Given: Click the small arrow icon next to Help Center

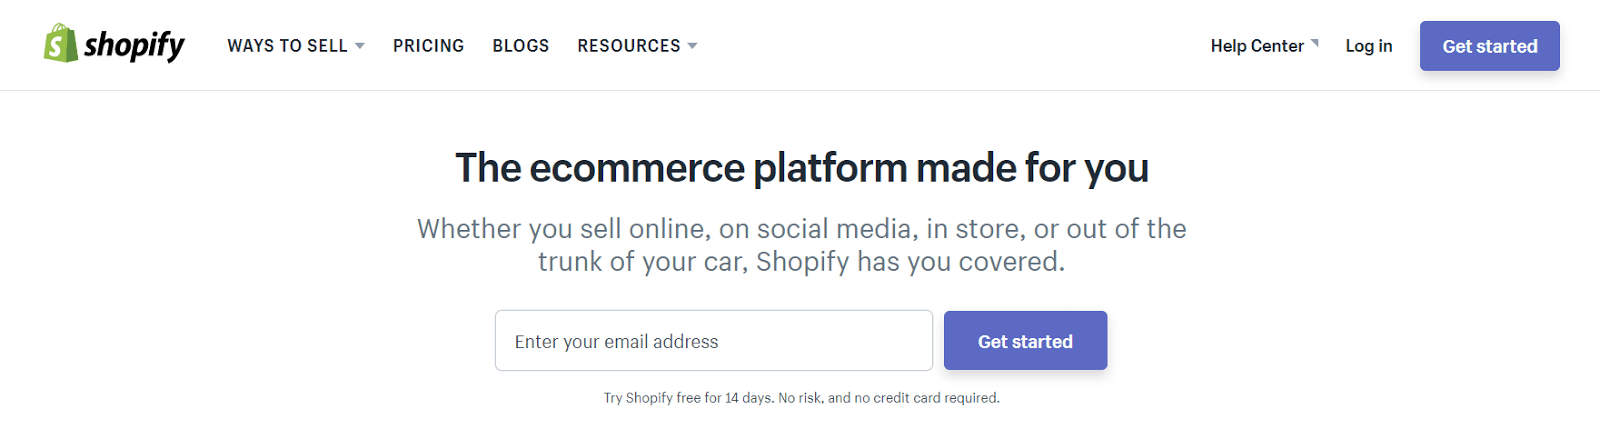Looking at the screenshot, I should (x=1315, y=43).
